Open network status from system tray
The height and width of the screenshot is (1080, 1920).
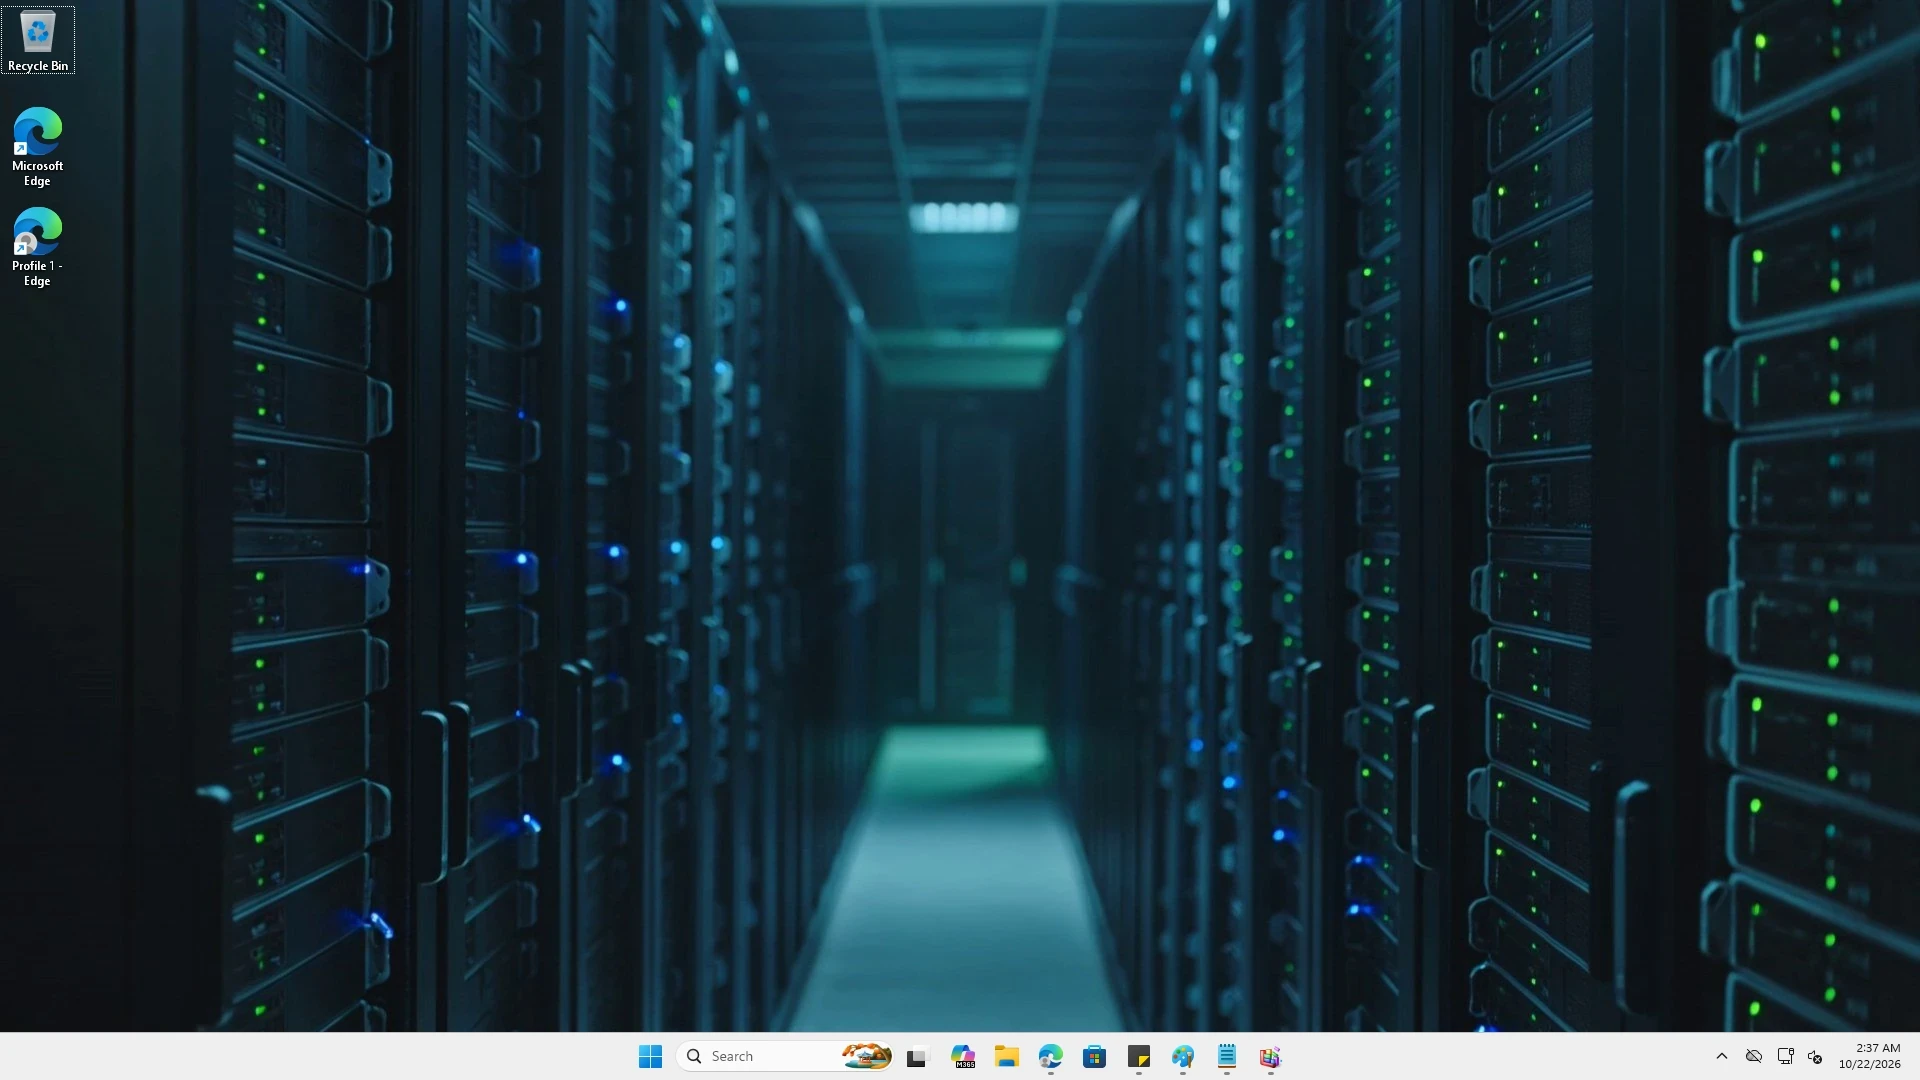click(1786, 1057)
